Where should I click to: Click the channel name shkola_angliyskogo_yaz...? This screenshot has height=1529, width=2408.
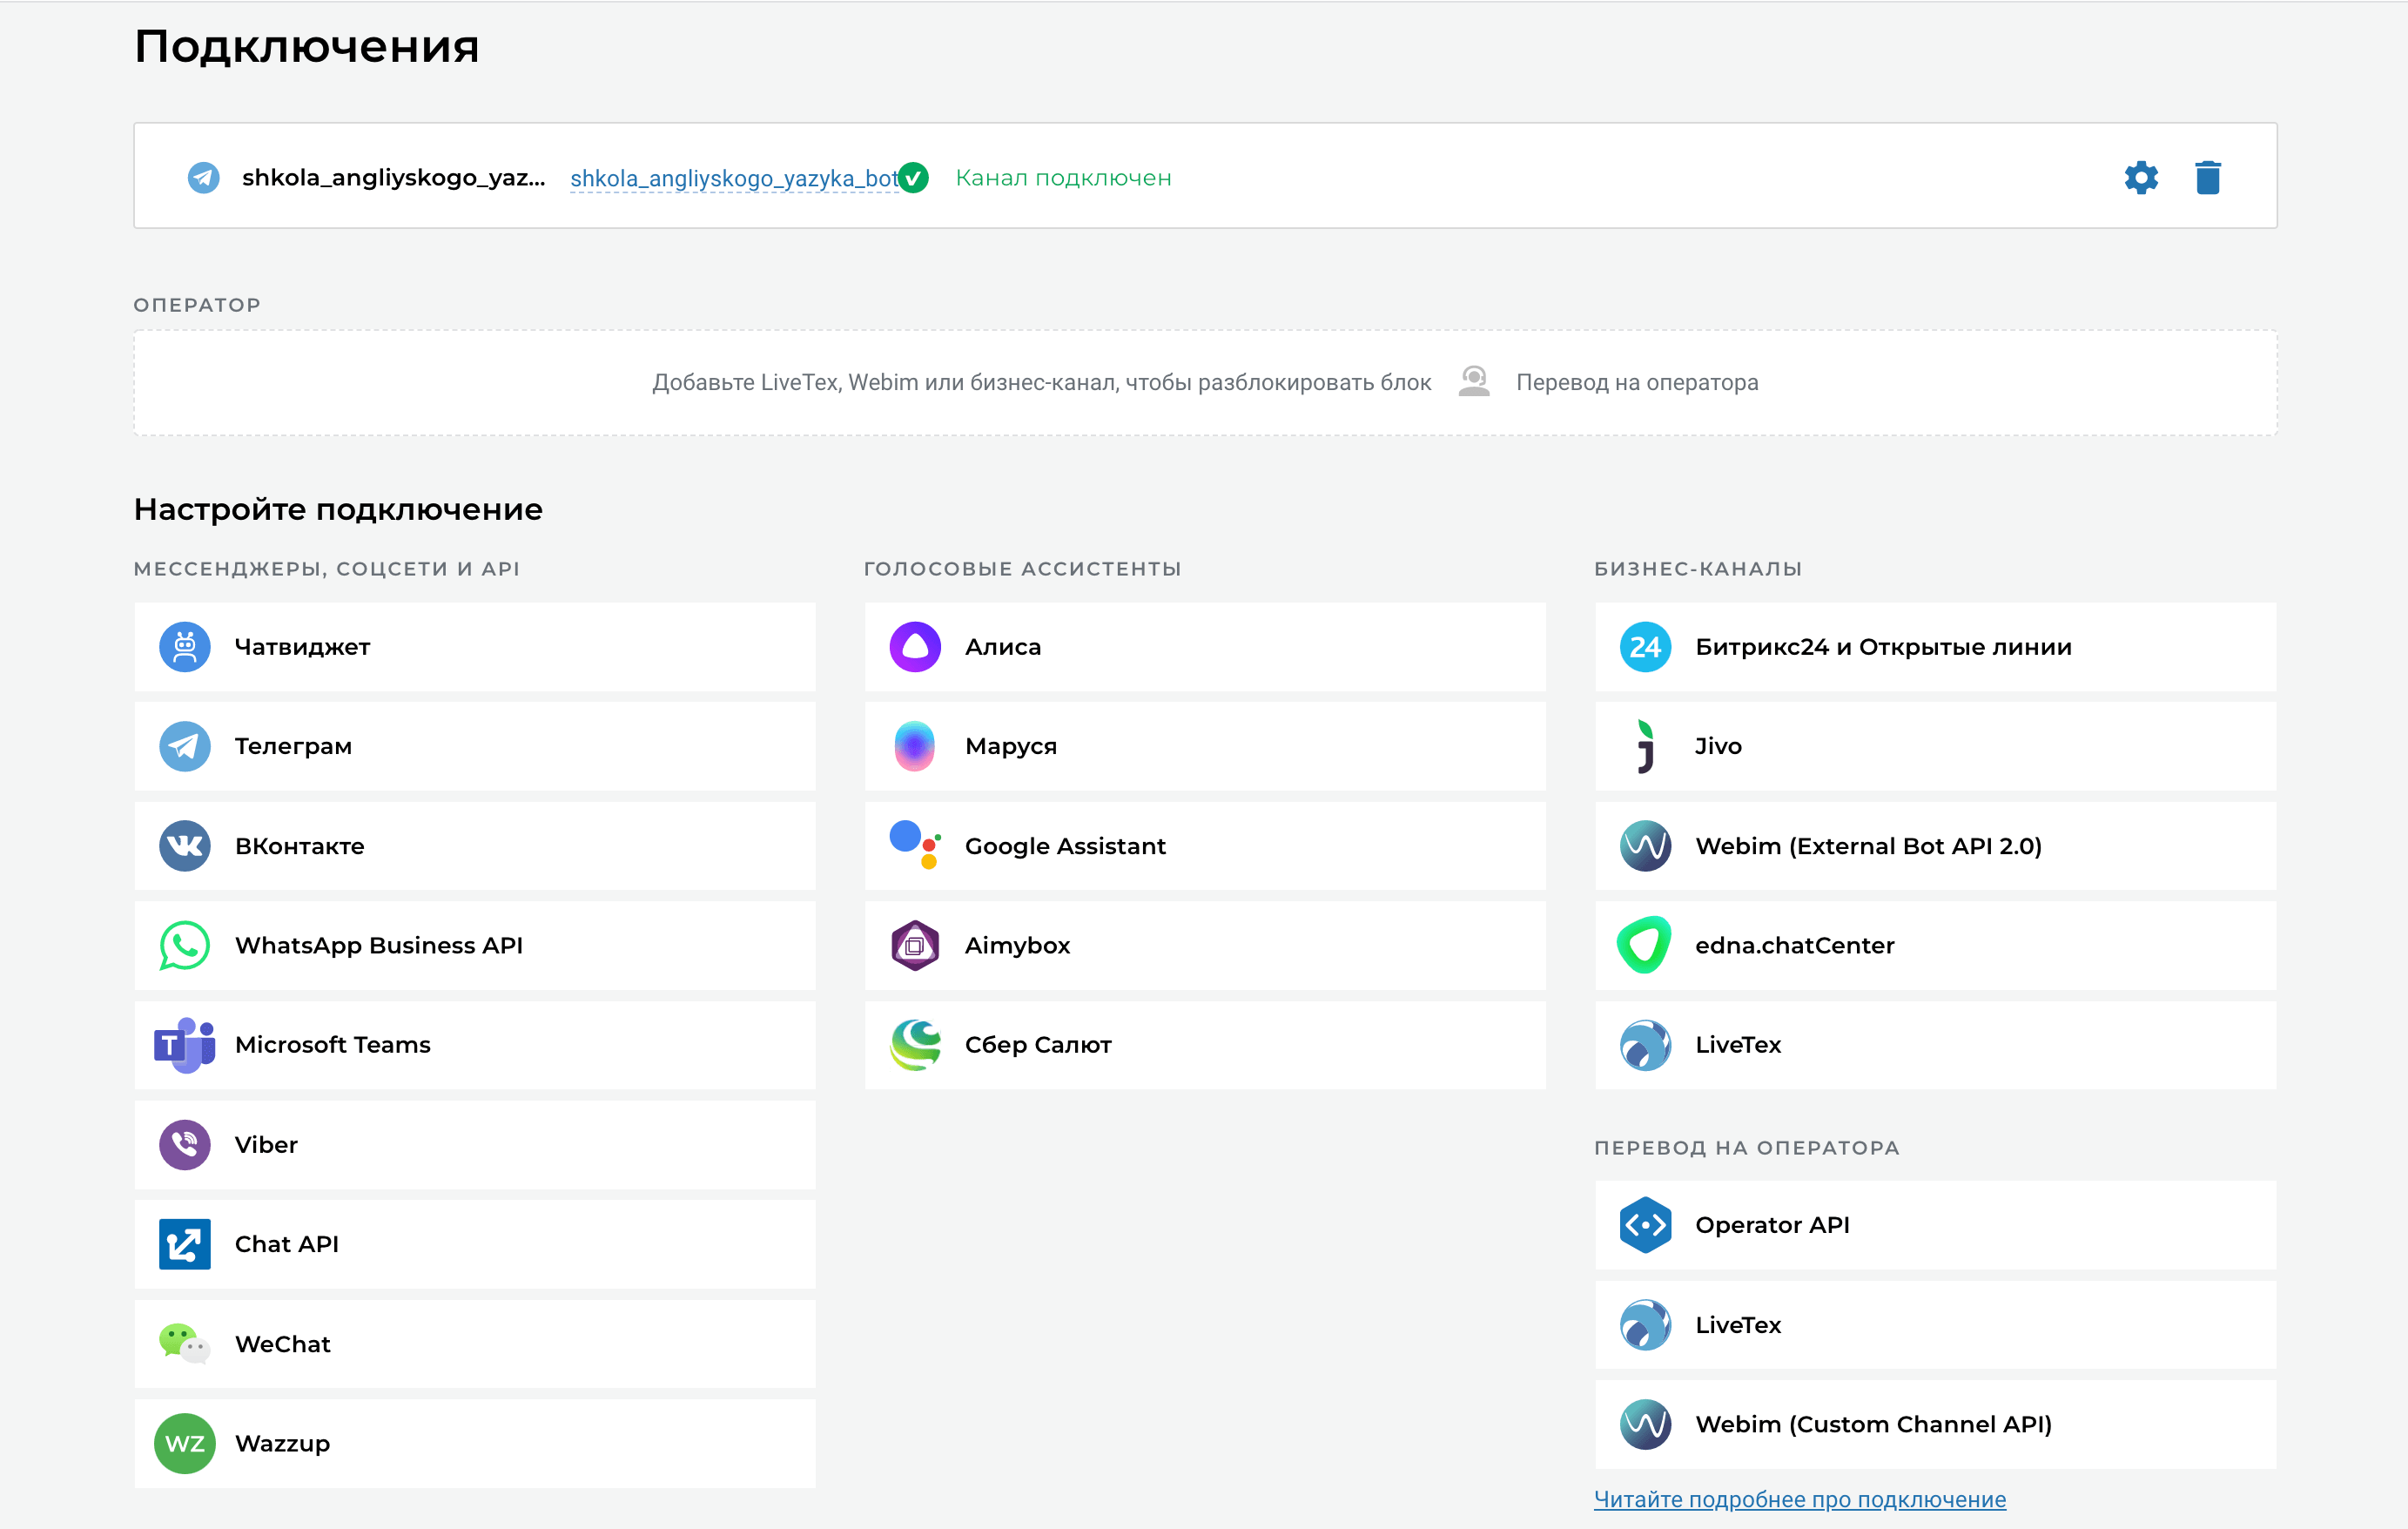point(394,178)
